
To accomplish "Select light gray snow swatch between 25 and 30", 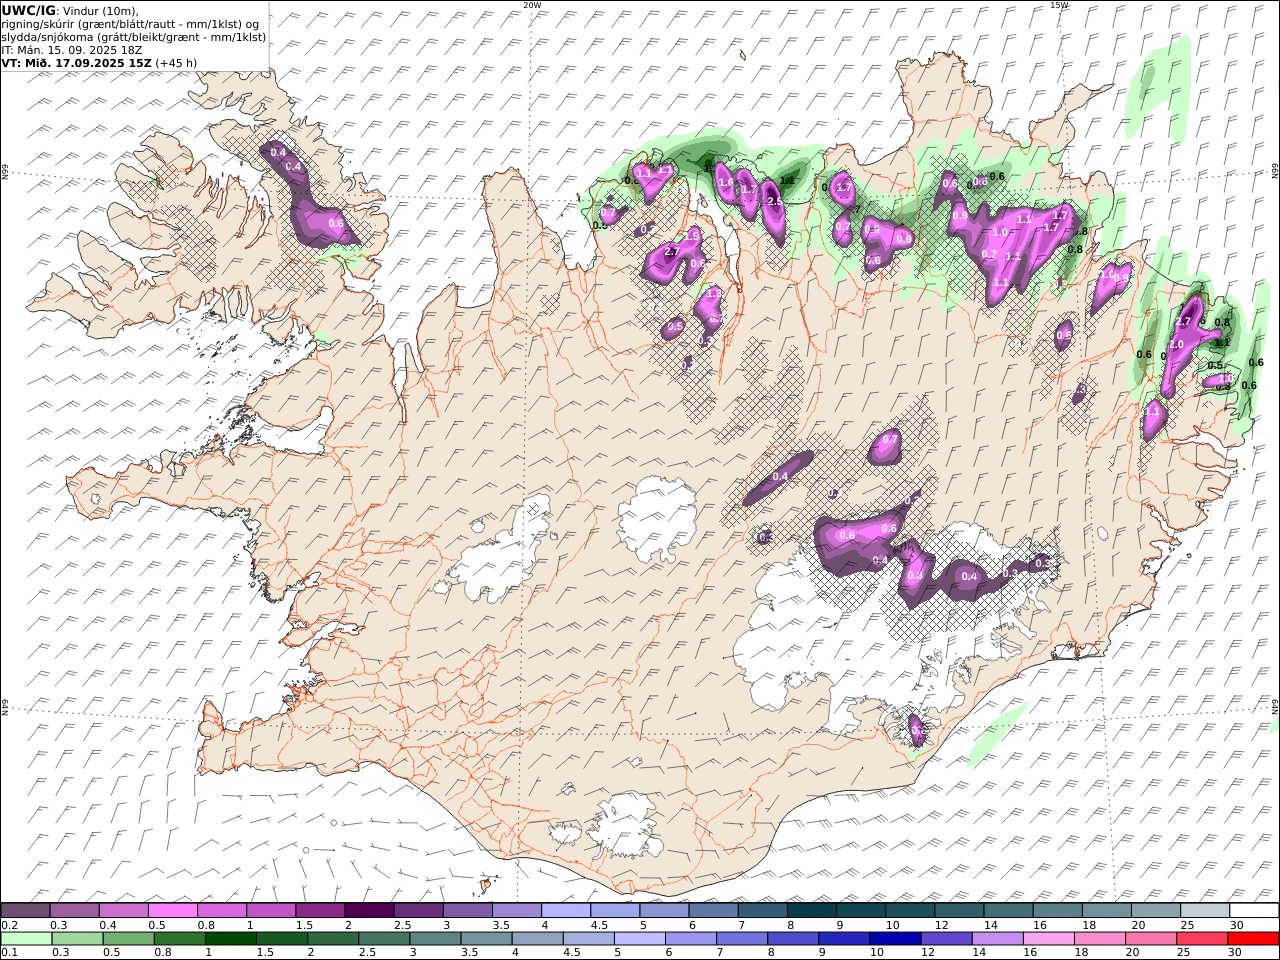I will (1204, 910).
